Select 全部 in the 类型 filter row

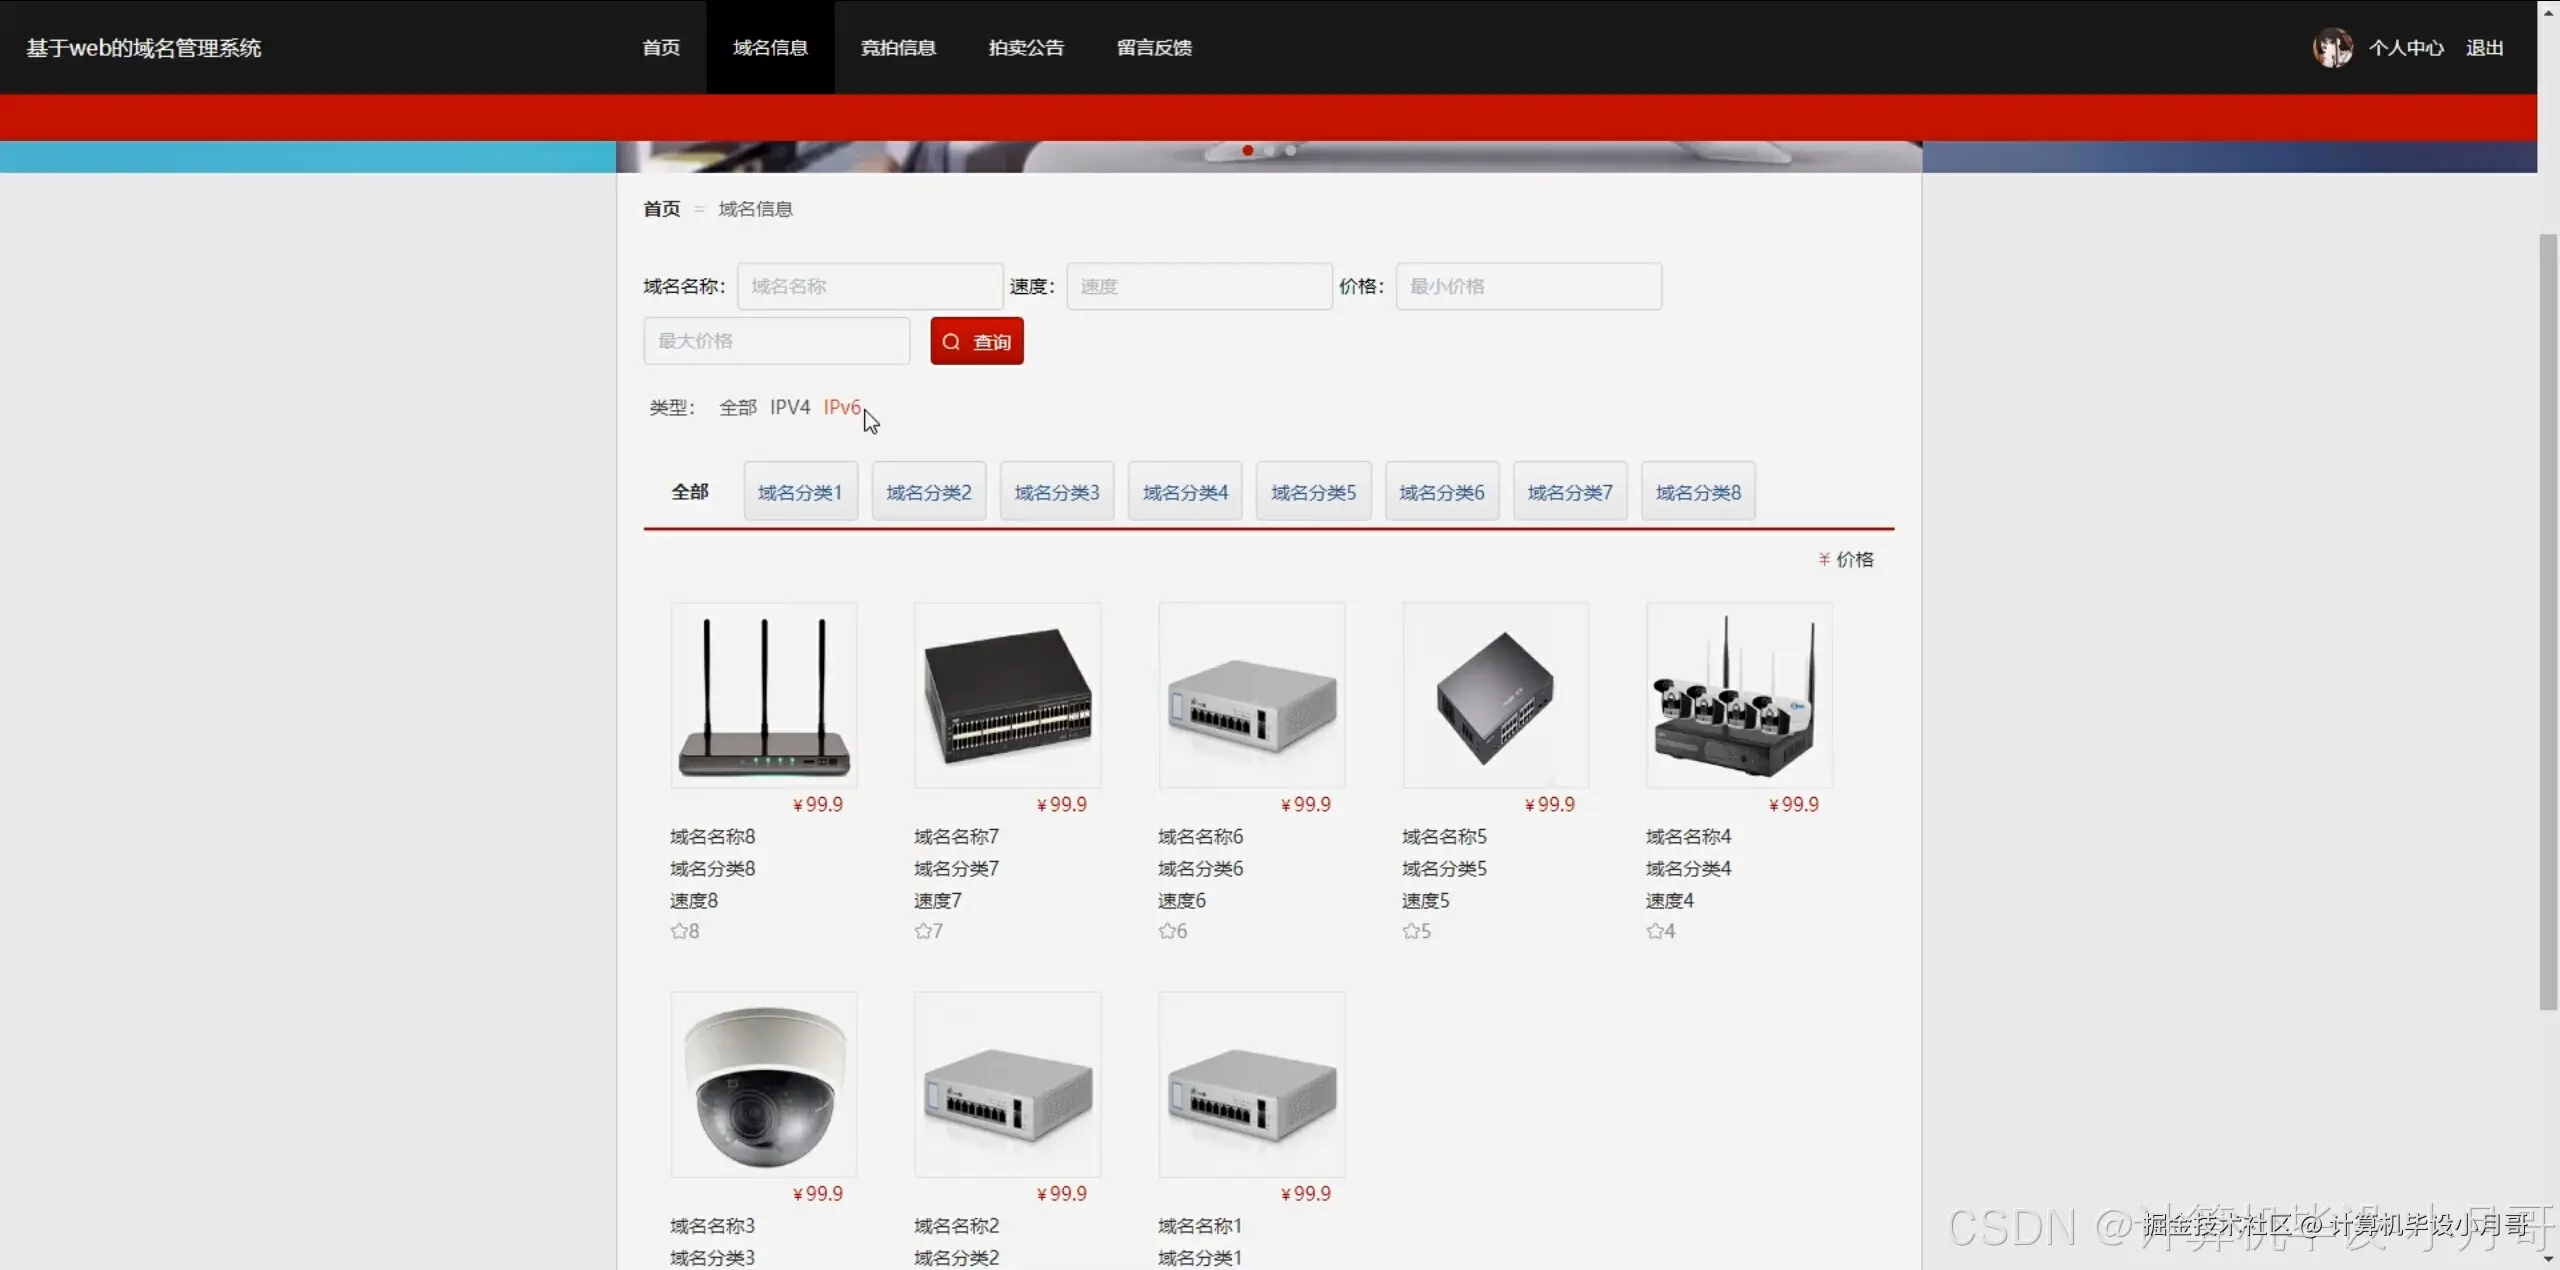tap(737, 407)
